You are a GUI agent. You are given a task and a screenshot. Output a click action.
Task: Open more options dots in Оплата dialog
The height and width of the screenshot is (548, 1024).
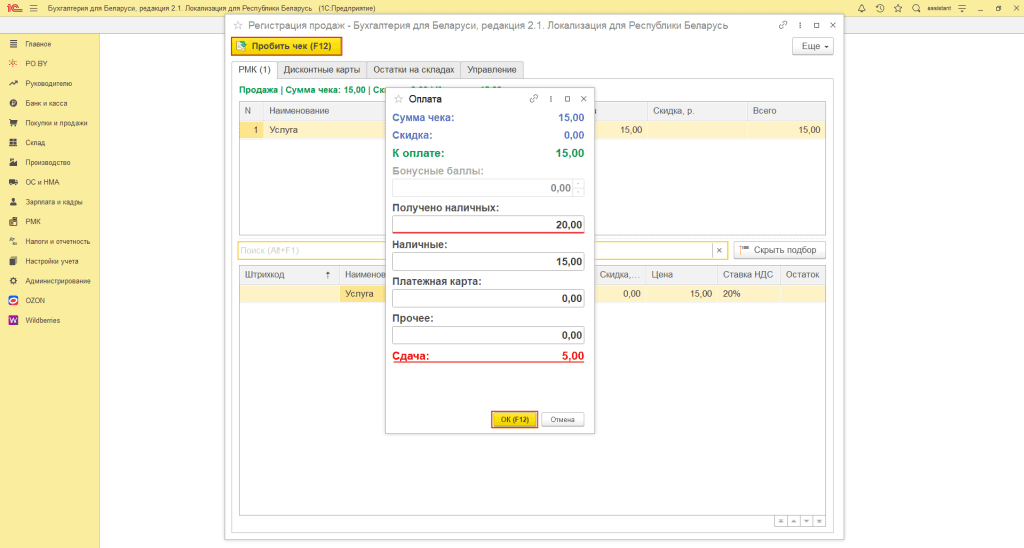(x=551, y=99)
